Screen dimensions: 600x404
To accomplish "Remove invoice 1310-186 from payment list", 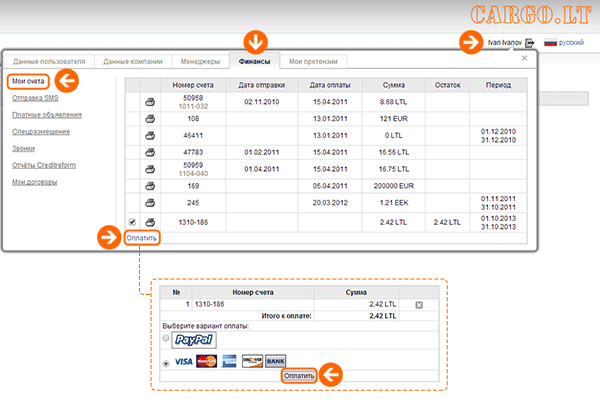I will (419, 304).
